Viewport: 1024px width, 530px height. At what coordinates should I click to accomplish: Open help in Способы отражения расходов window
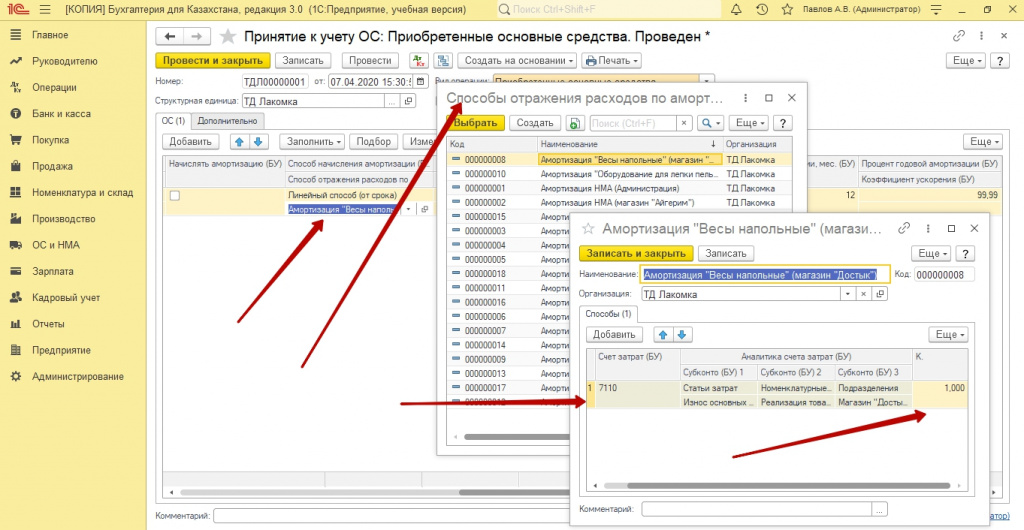pyautogui.click(x=783, y=123)
